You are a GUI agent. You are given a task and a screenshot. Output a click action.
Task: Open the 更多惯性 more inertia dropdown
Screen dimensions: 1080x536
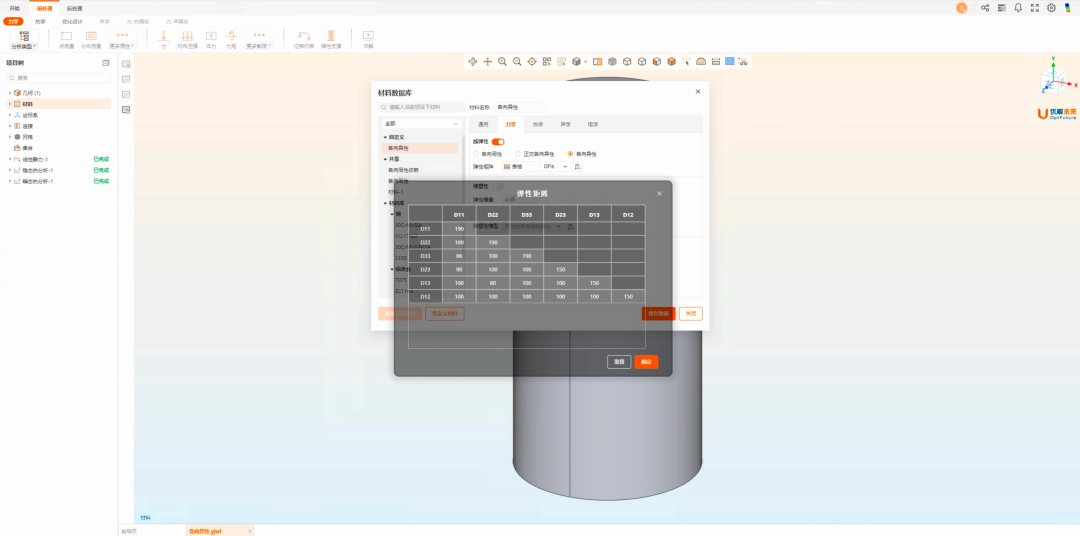point(122,40)
